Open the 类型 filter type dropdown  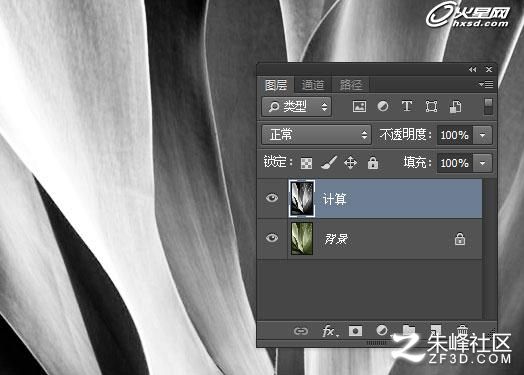pos(296,107)
